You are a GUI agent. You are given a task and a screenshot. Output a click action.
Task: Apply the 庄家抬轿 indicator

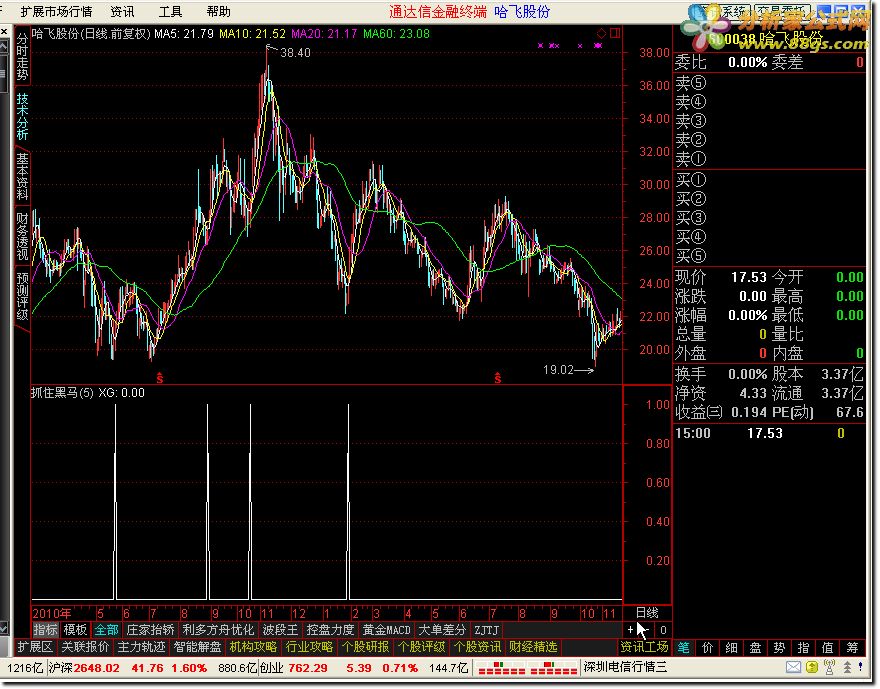point(150,630)
